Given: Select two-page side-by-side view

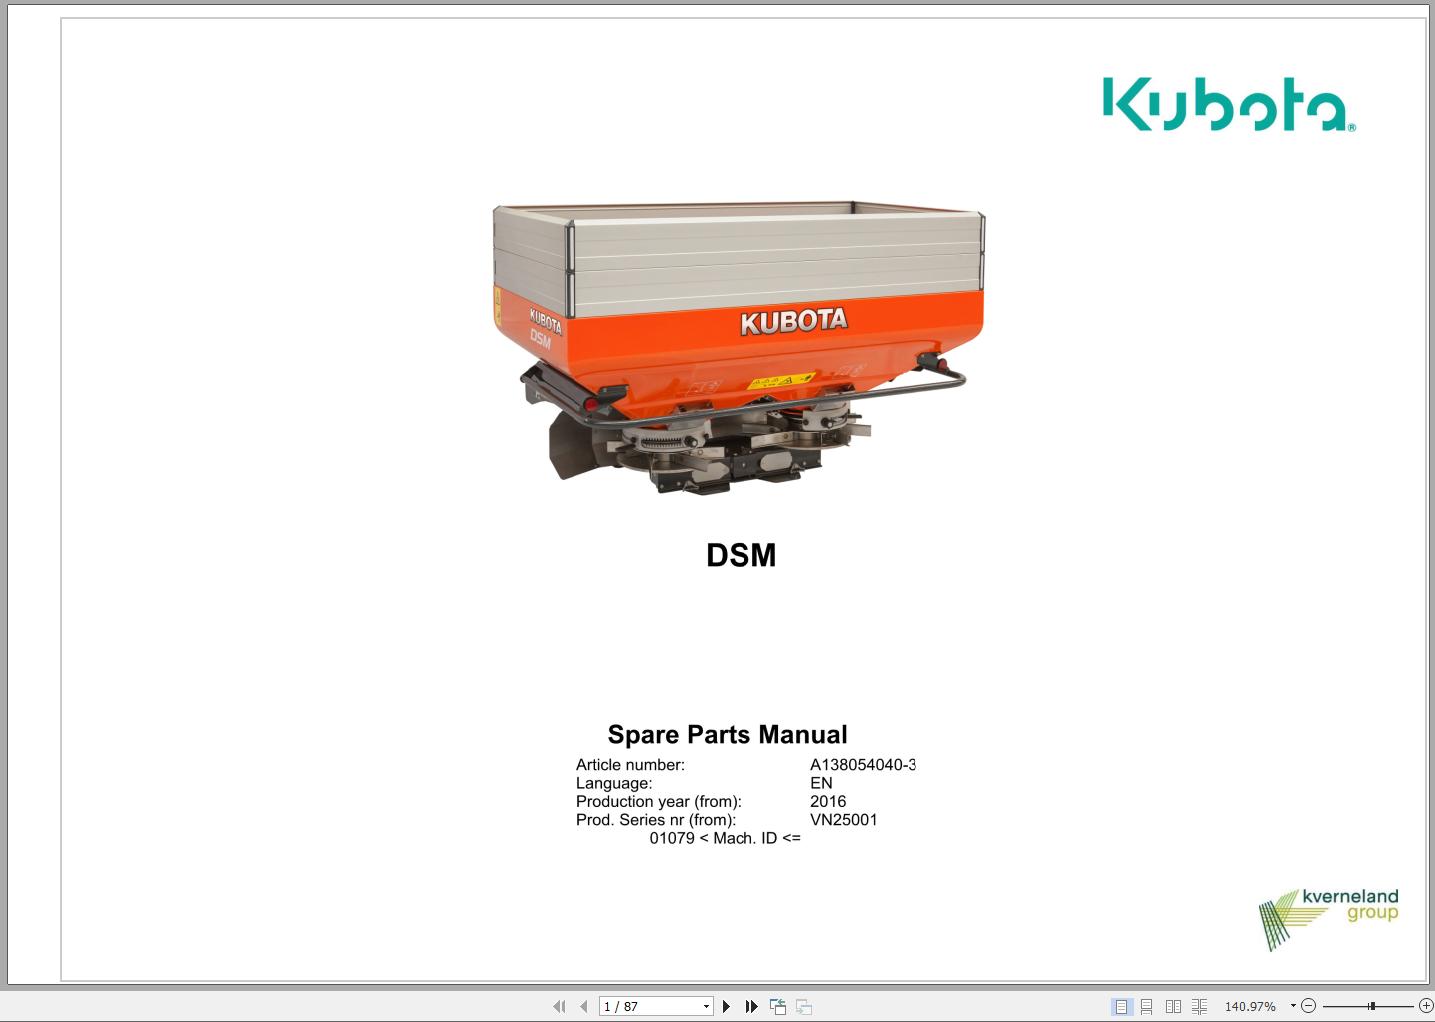Looking at the screenshot, I should [1172, 1006].
